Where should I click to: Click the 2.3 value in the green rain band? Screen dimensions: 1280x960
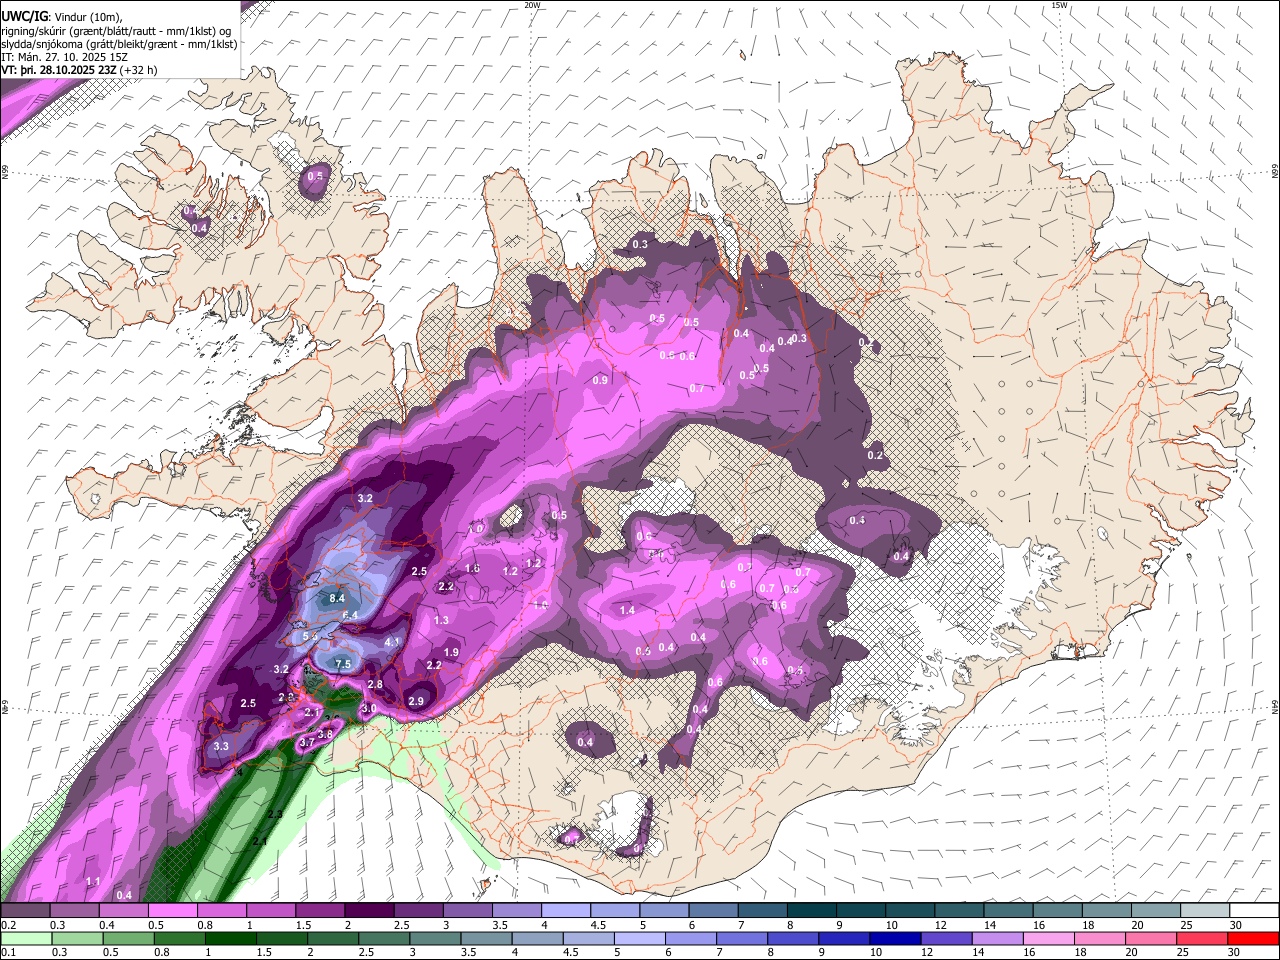click(x=274, y=814)
